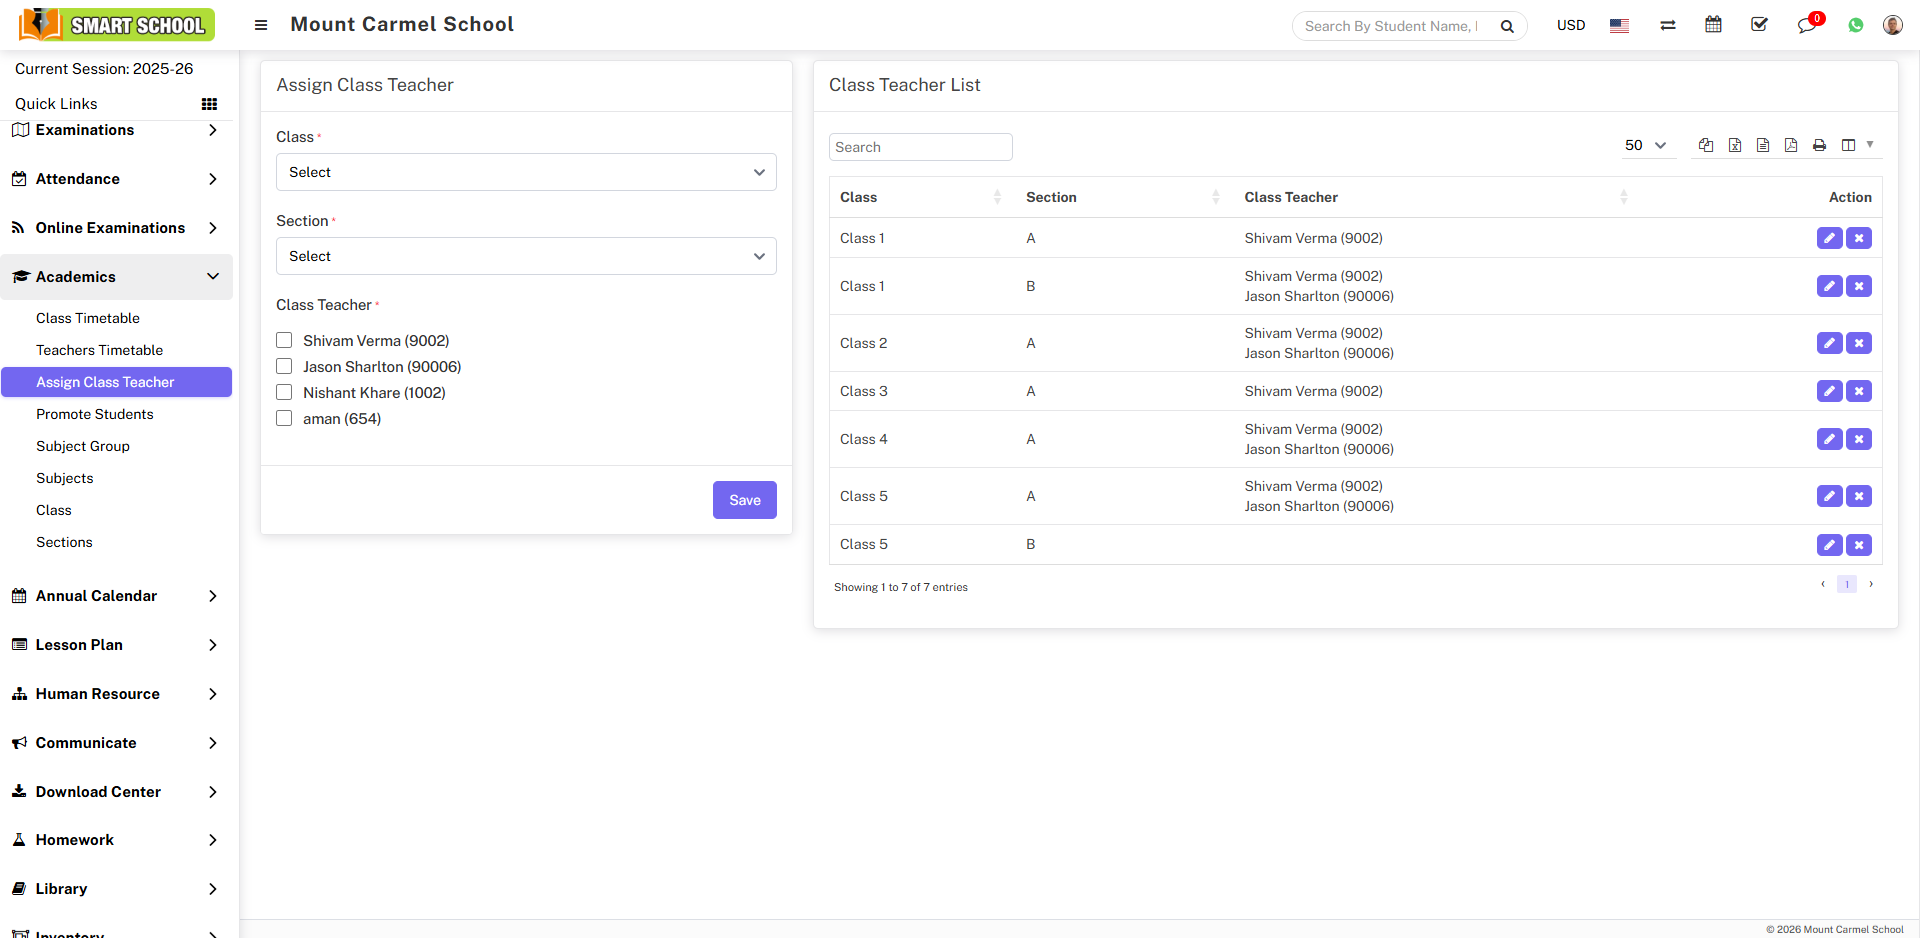Edit Class 3 section A teacher assignment
Image resolution: width=1920 pixels, height=938 pixels.
[x=1829, y=391]
